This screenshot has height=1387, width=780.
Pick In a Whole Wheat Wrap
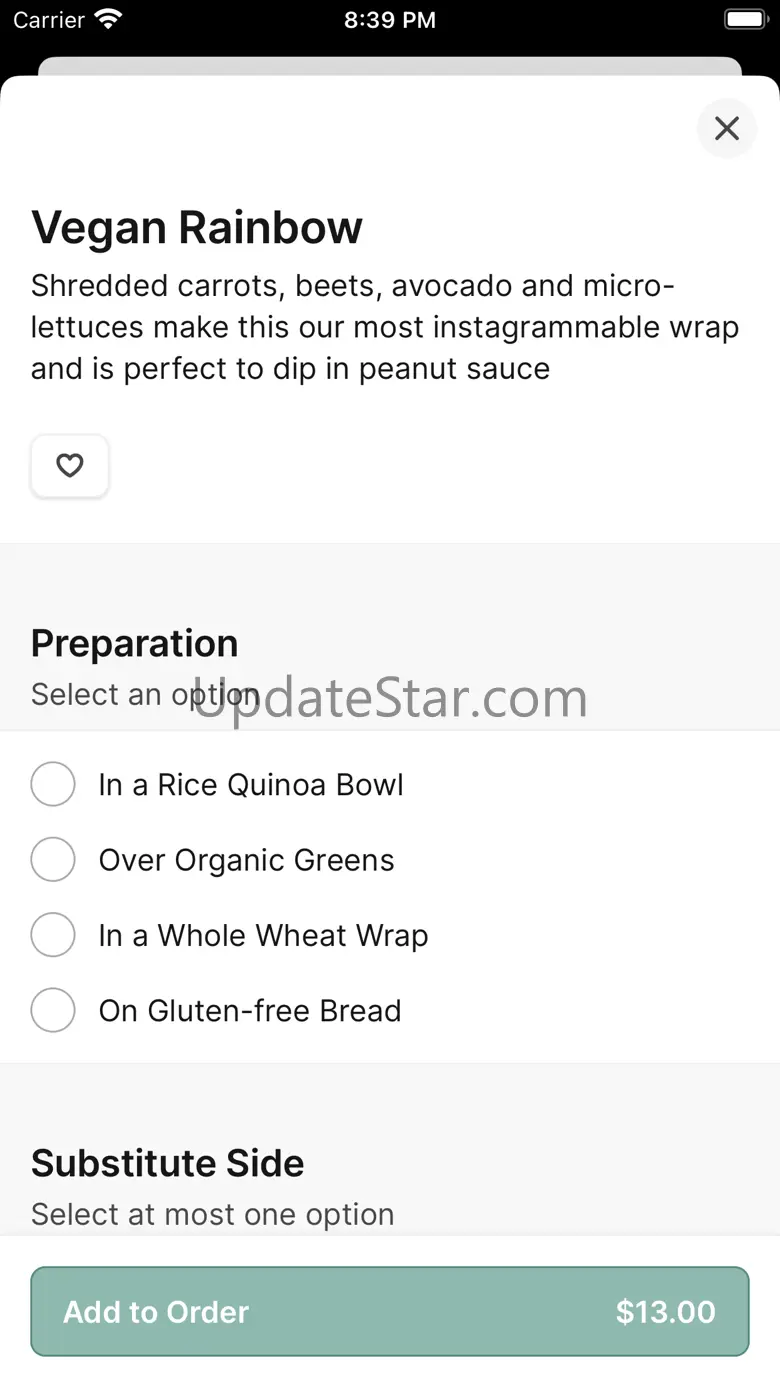pyautogui.click(x=53, y=935)
